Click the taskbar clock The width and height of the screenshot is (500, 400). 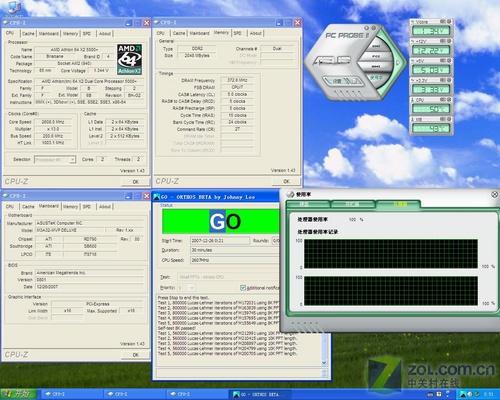coord(489,394)
